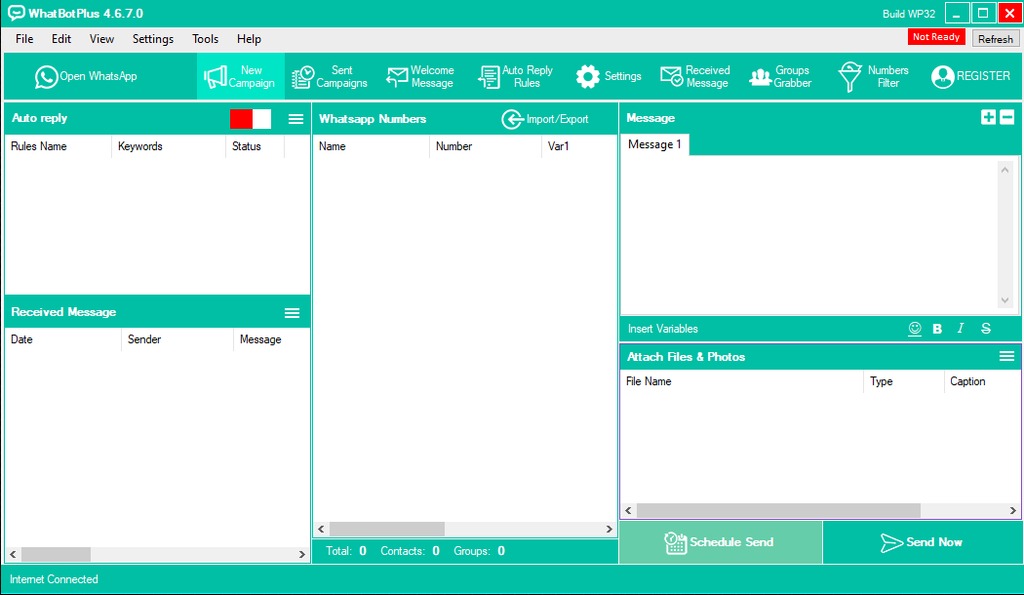Open the Numbers Filter tool
Image resolution: width=1024 pixels, height=595 pixels.
873,76
